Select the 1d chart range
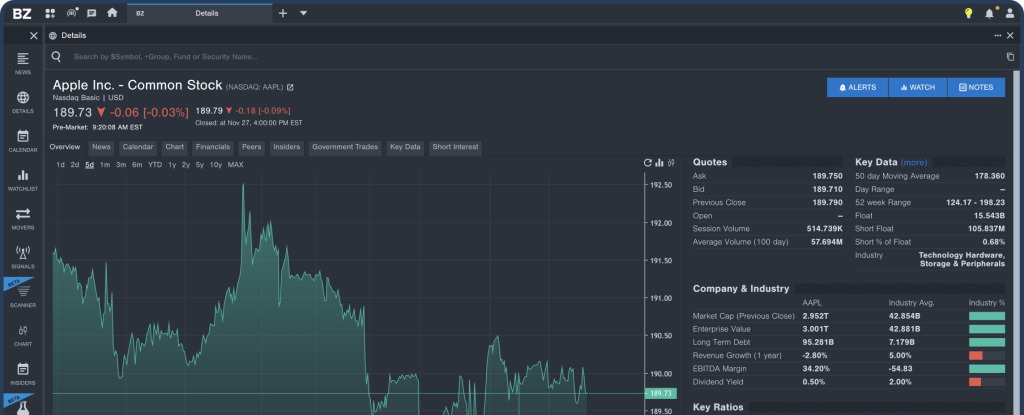 coord(60,165)
